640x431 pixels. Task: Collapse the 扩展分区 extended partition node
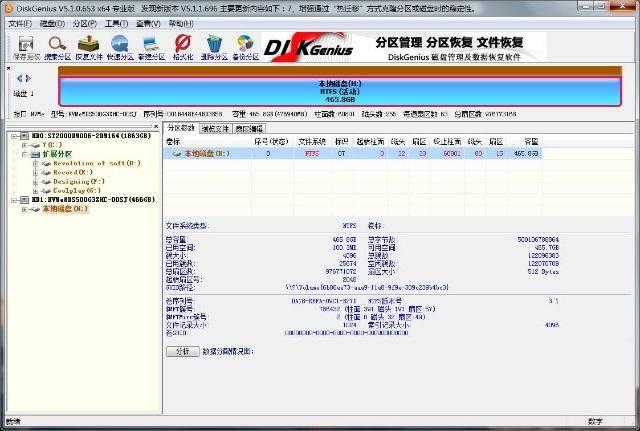point(24,154)
